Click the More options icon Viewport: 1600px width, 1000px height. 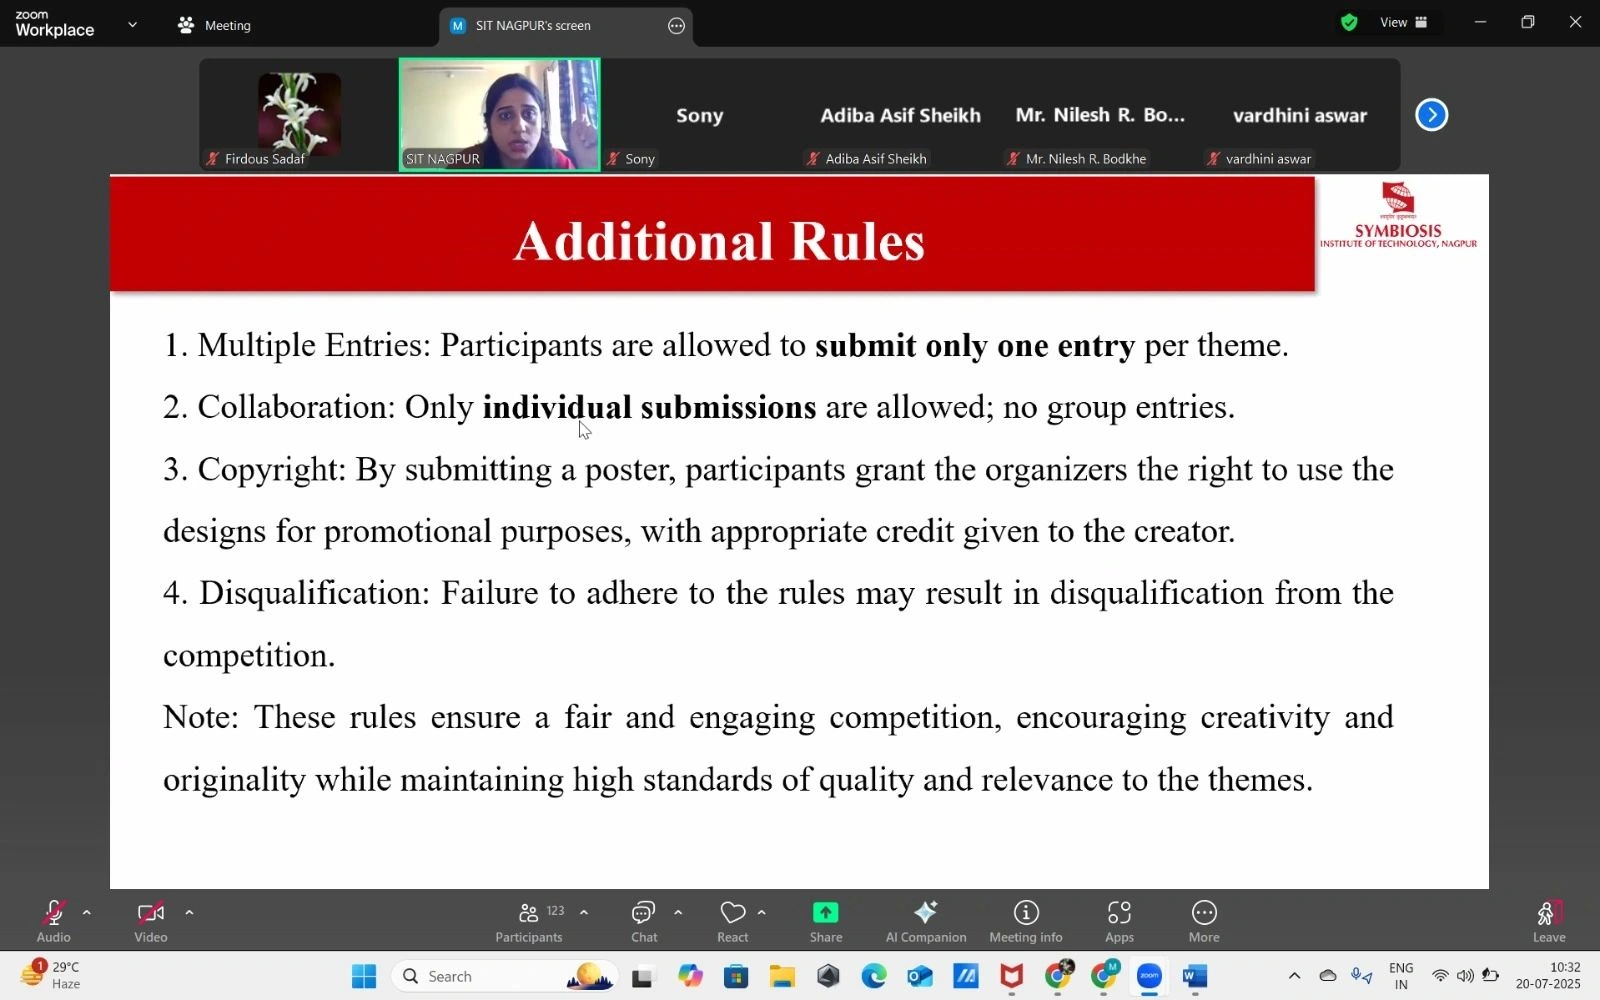[x=1203, y=921]
